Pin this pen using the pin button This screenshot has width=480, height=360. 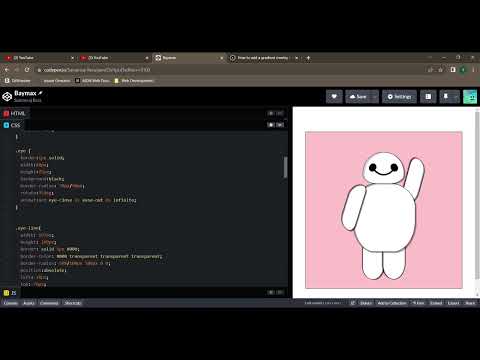pyautogui.click(x=446, y=97)
